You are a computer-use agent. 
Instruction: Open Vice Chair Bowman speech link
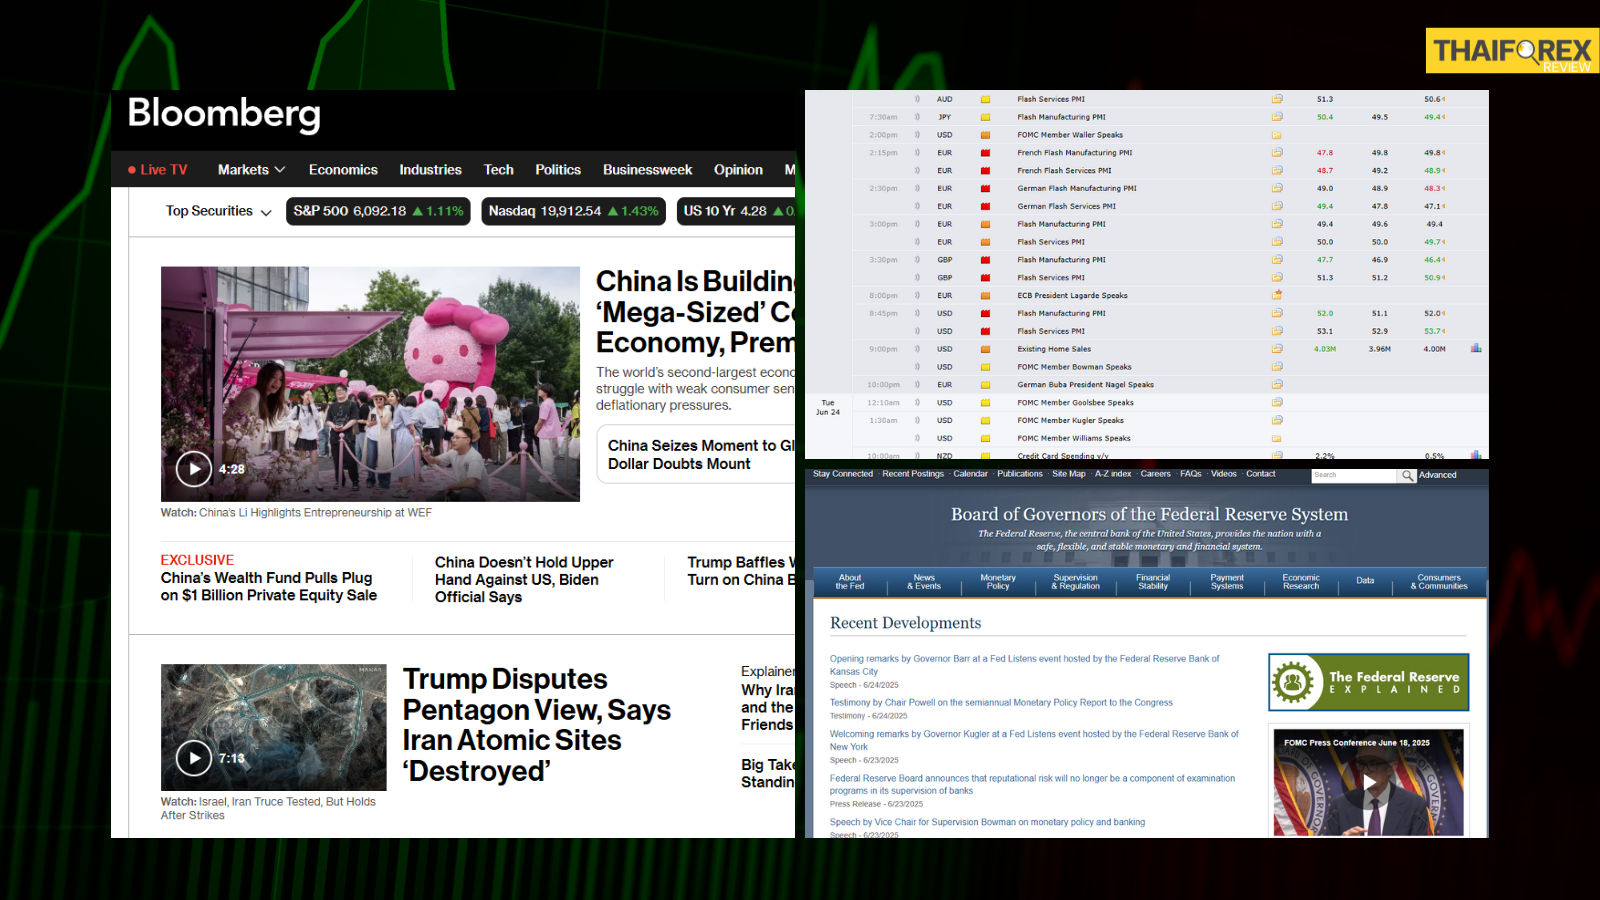click(987, 822)
